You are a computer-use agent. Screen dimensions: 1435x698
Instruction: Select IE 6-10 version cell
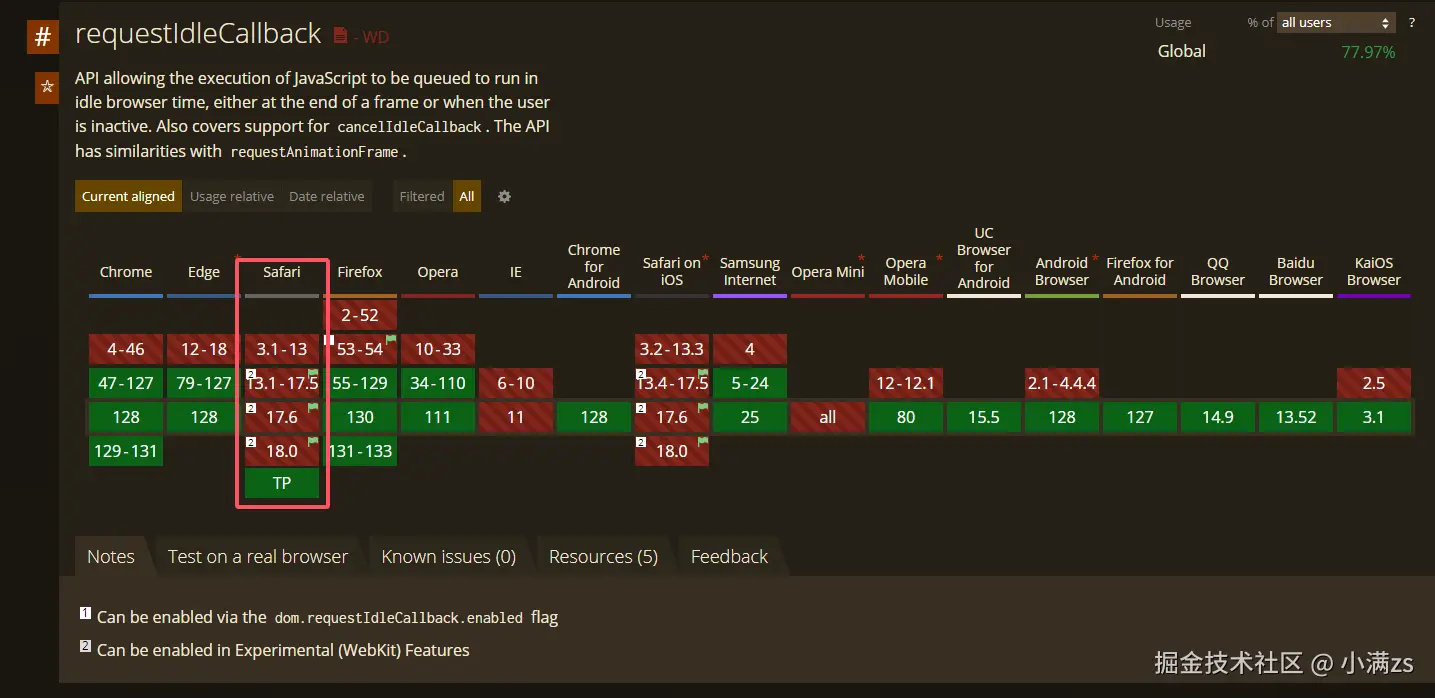pyautogui.click(x=516, y=383)
